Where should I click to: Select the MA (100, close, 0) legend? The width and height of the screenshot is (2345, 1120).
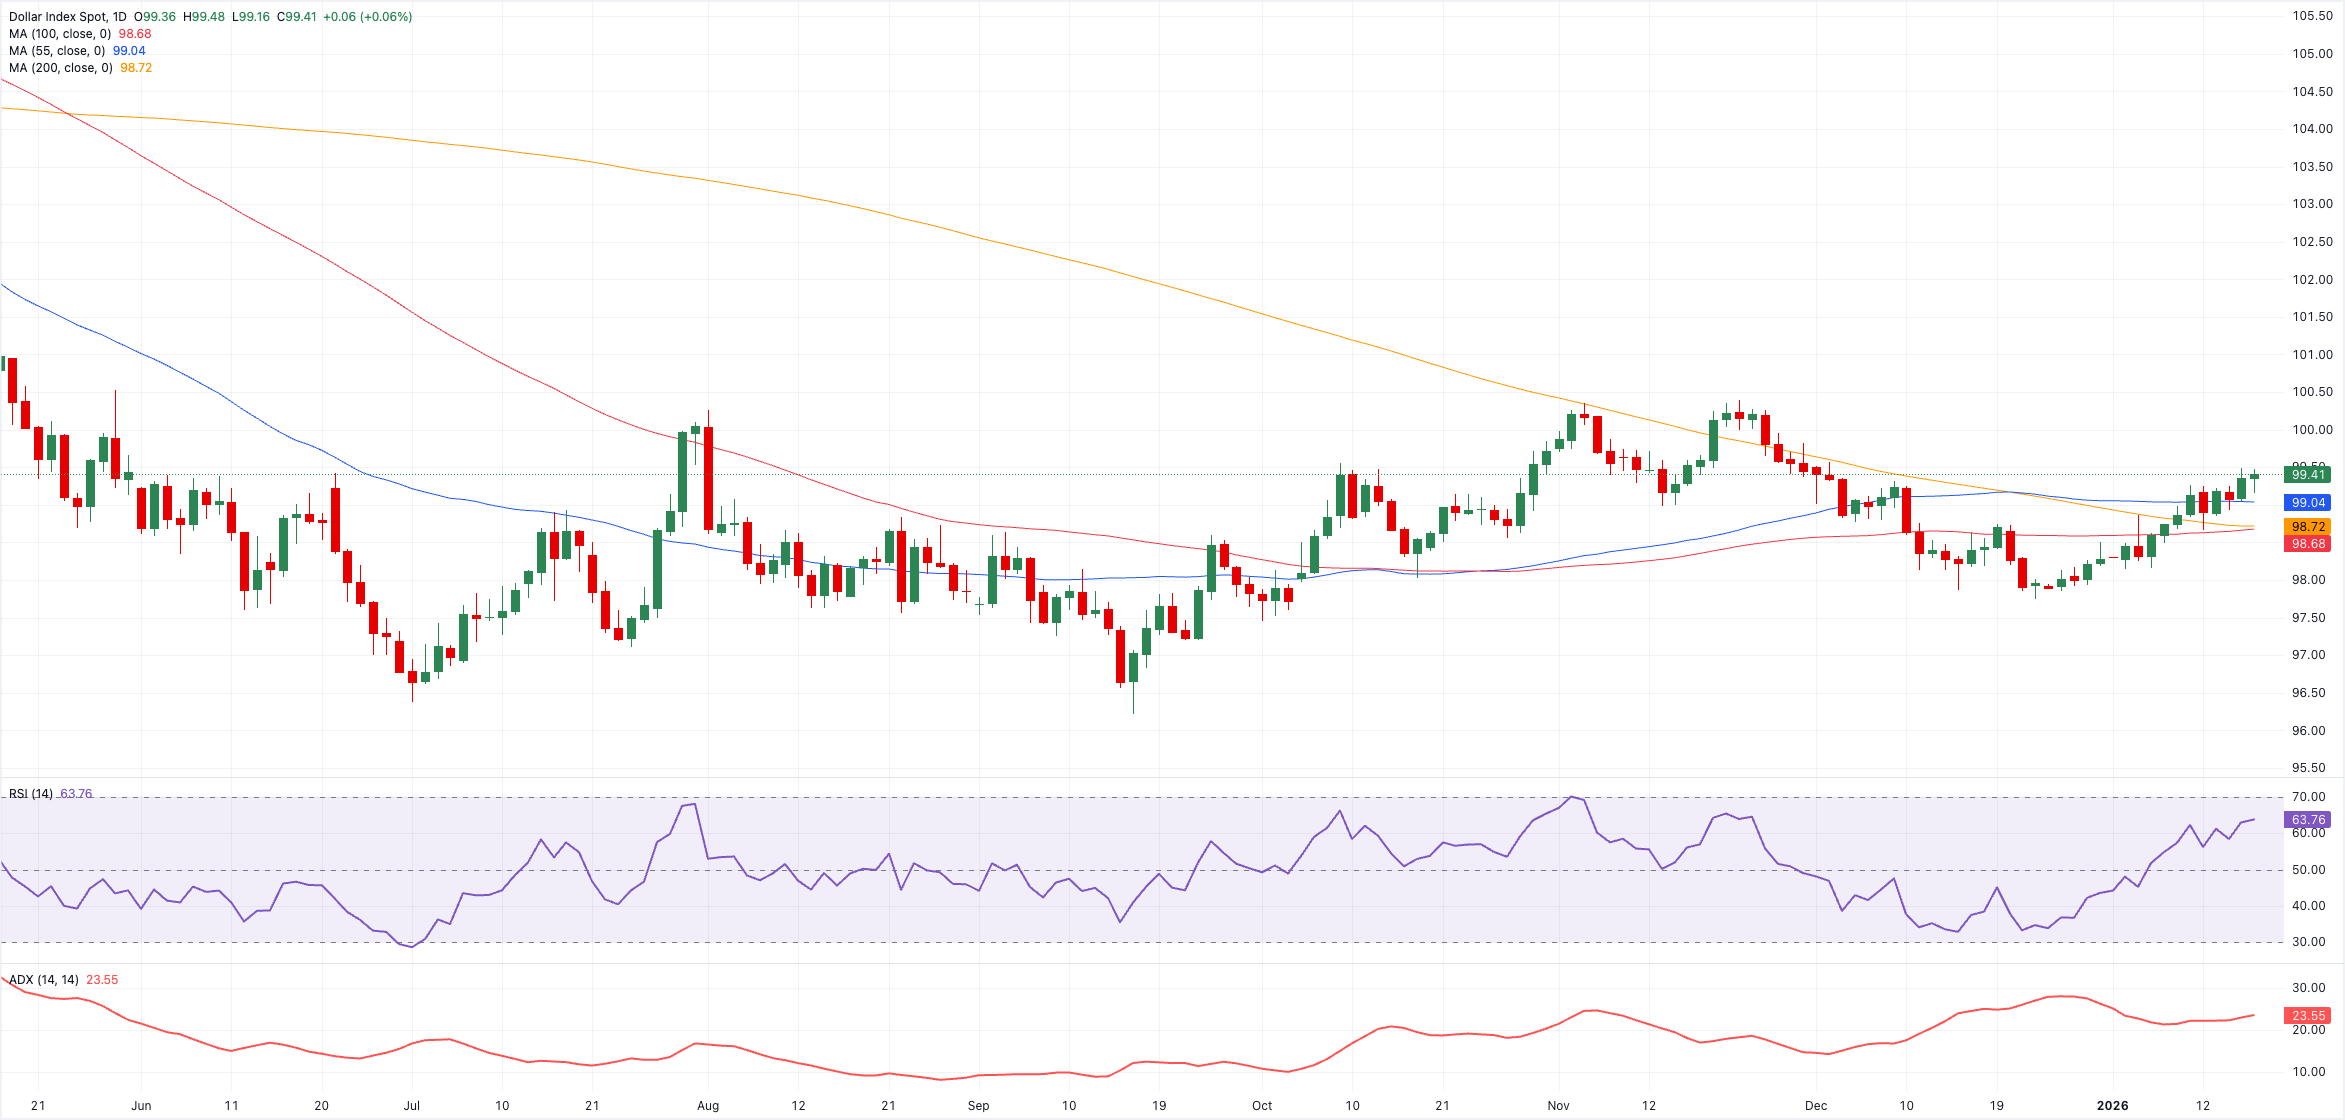60,34
